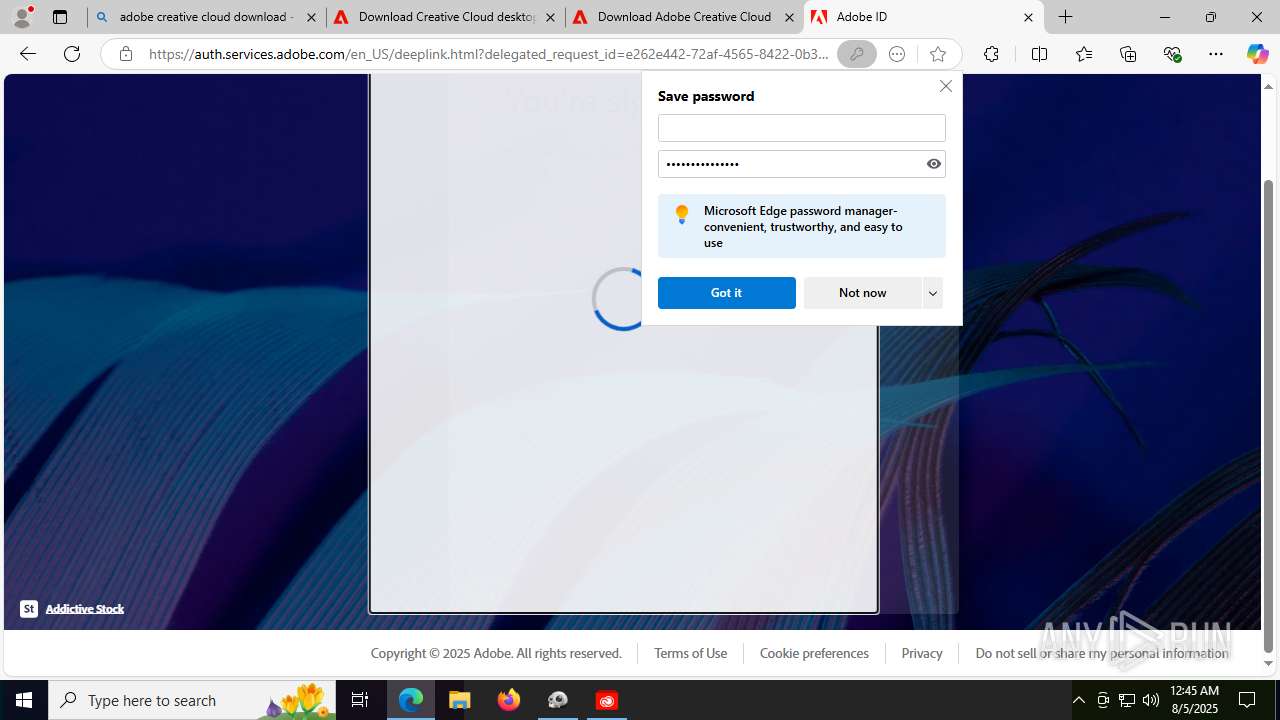
Task: Go back using the back arrow
Action: (x=28, y=54)
